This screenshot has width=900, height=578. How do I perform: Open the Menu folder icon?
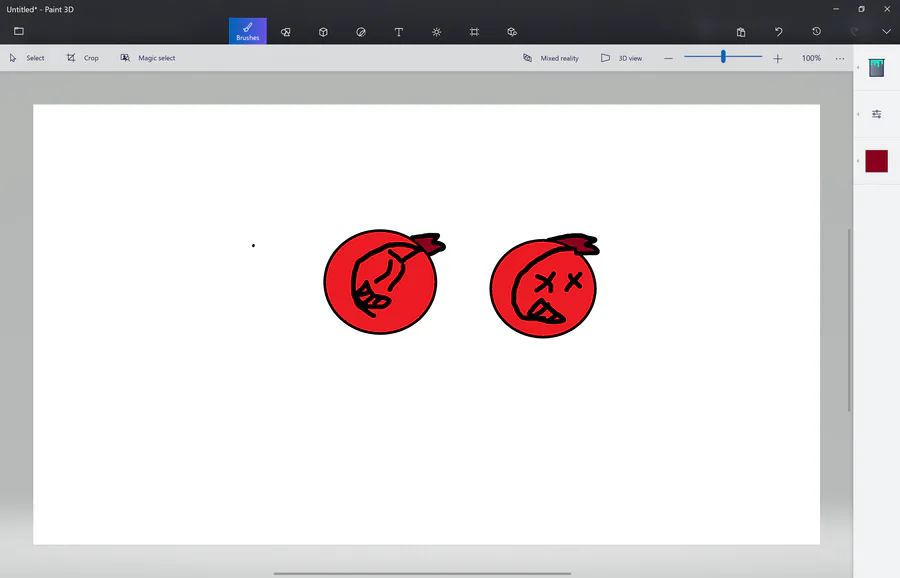coord(19,31)
